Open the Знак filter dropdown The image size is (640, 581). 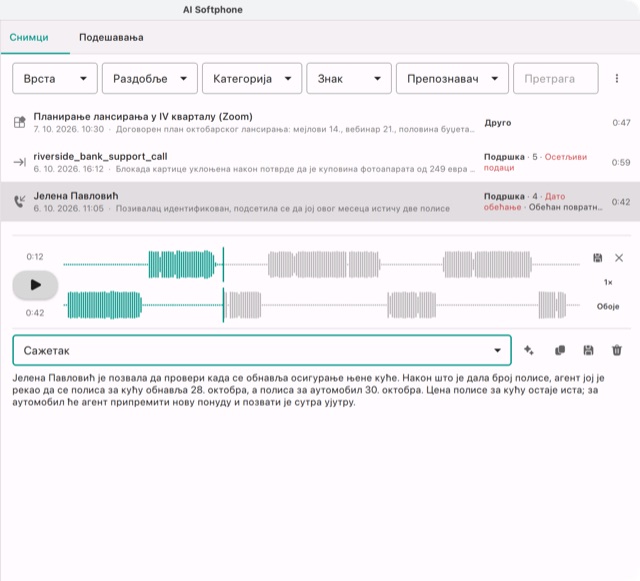(x=349, y=78)
